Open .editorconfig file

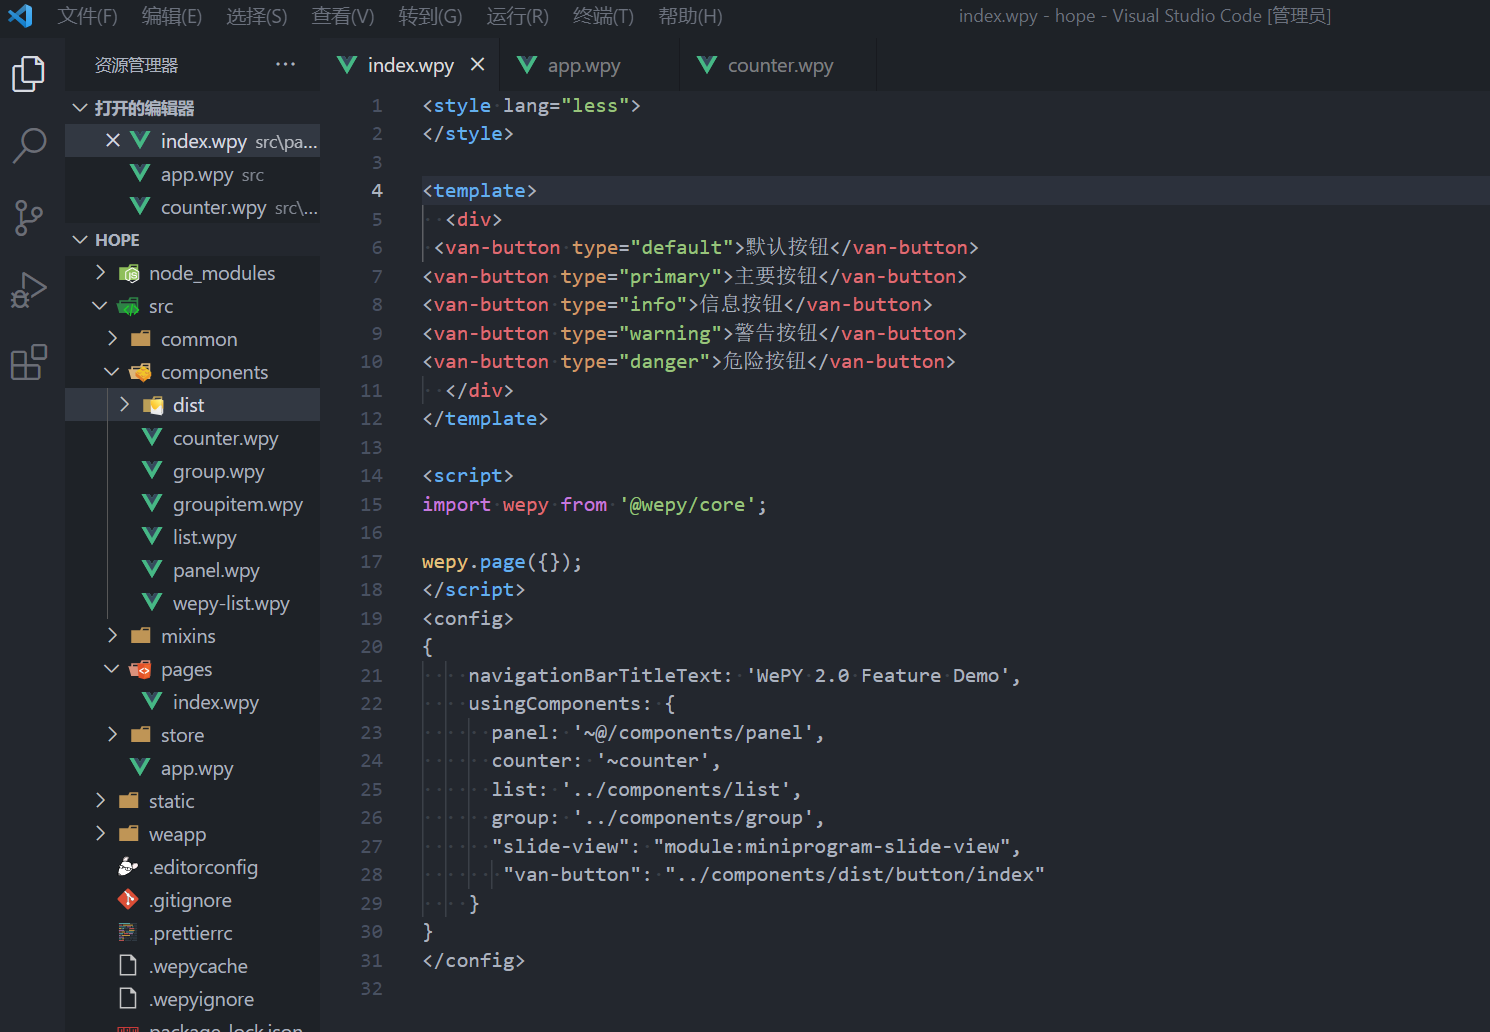point(192,867)
